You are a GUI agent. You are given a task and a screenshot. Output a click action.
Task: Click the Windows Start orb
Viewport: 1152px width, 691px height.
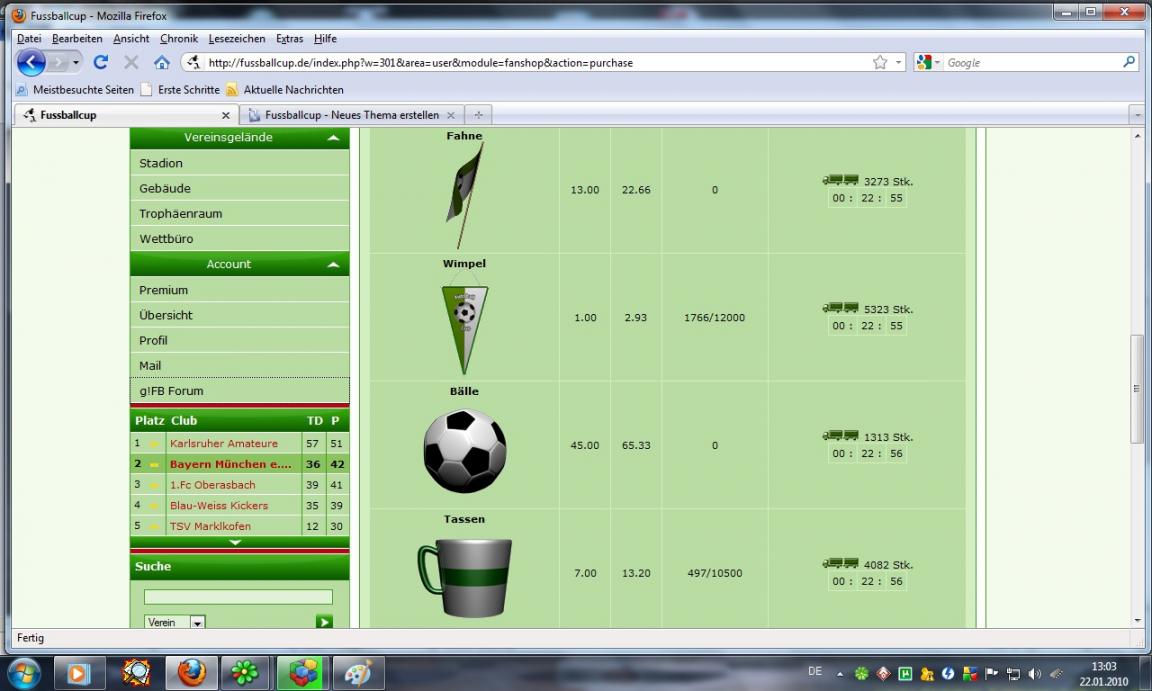coord(23,672)
